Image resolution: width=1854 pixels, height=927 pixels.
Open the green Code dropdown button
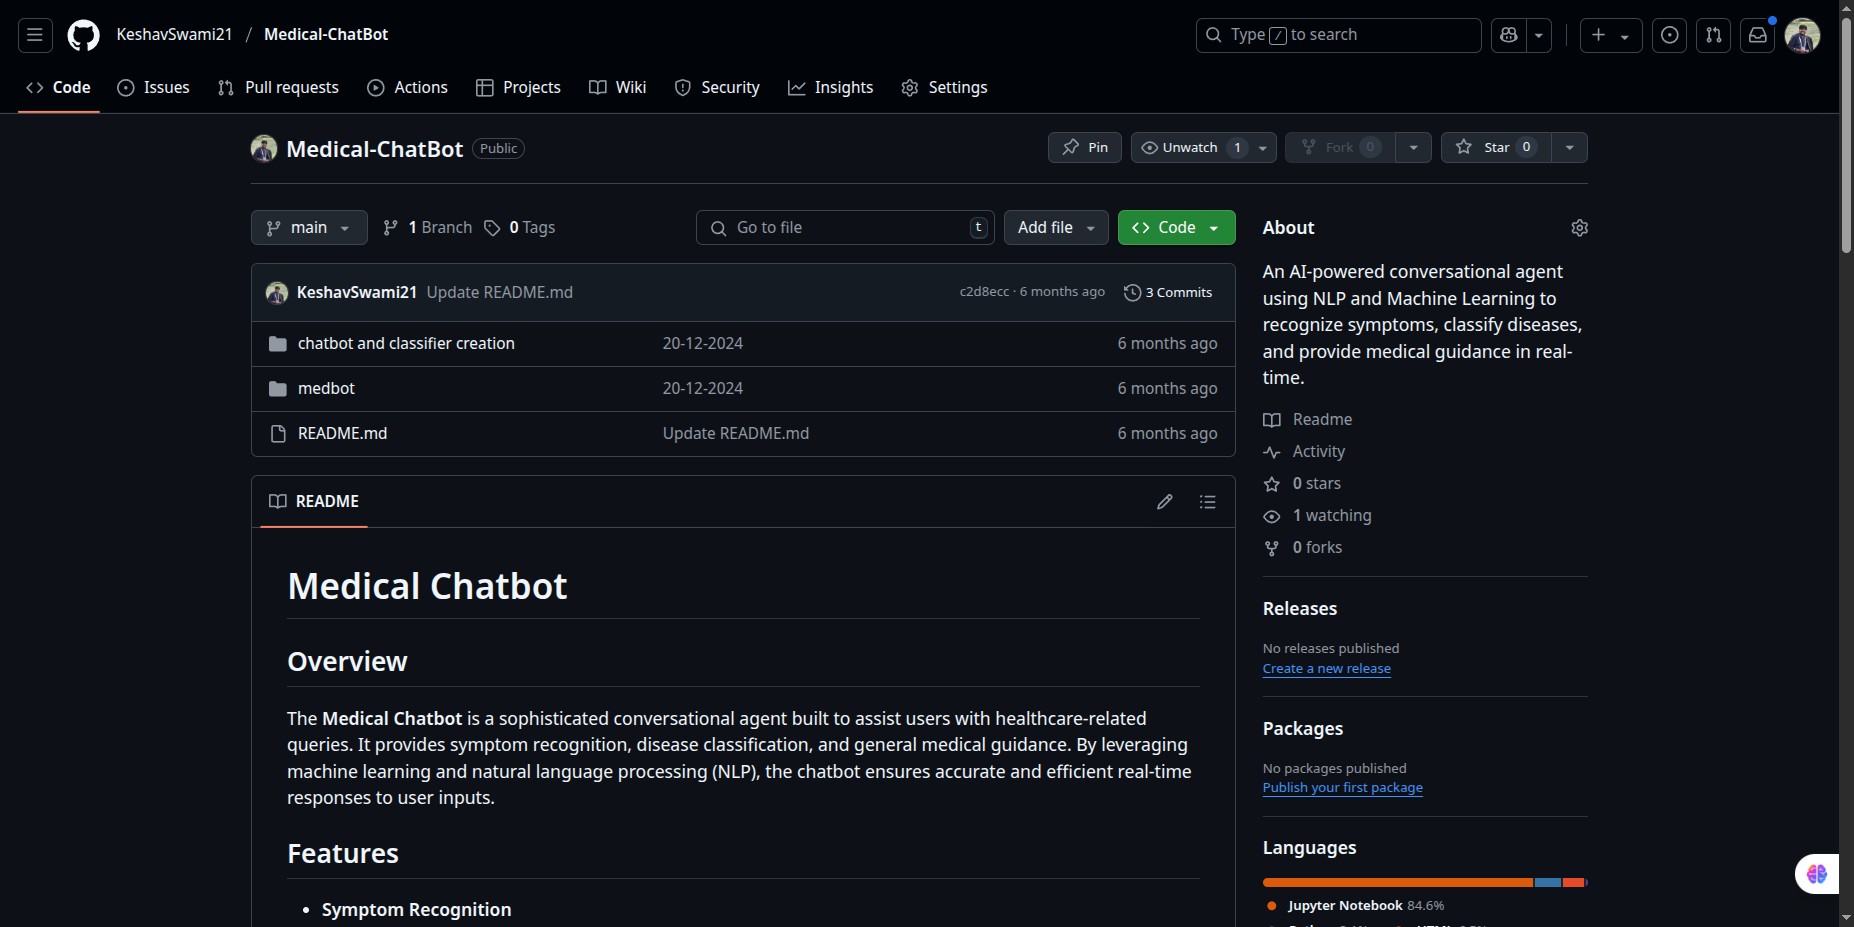[x=1176, y=228]
